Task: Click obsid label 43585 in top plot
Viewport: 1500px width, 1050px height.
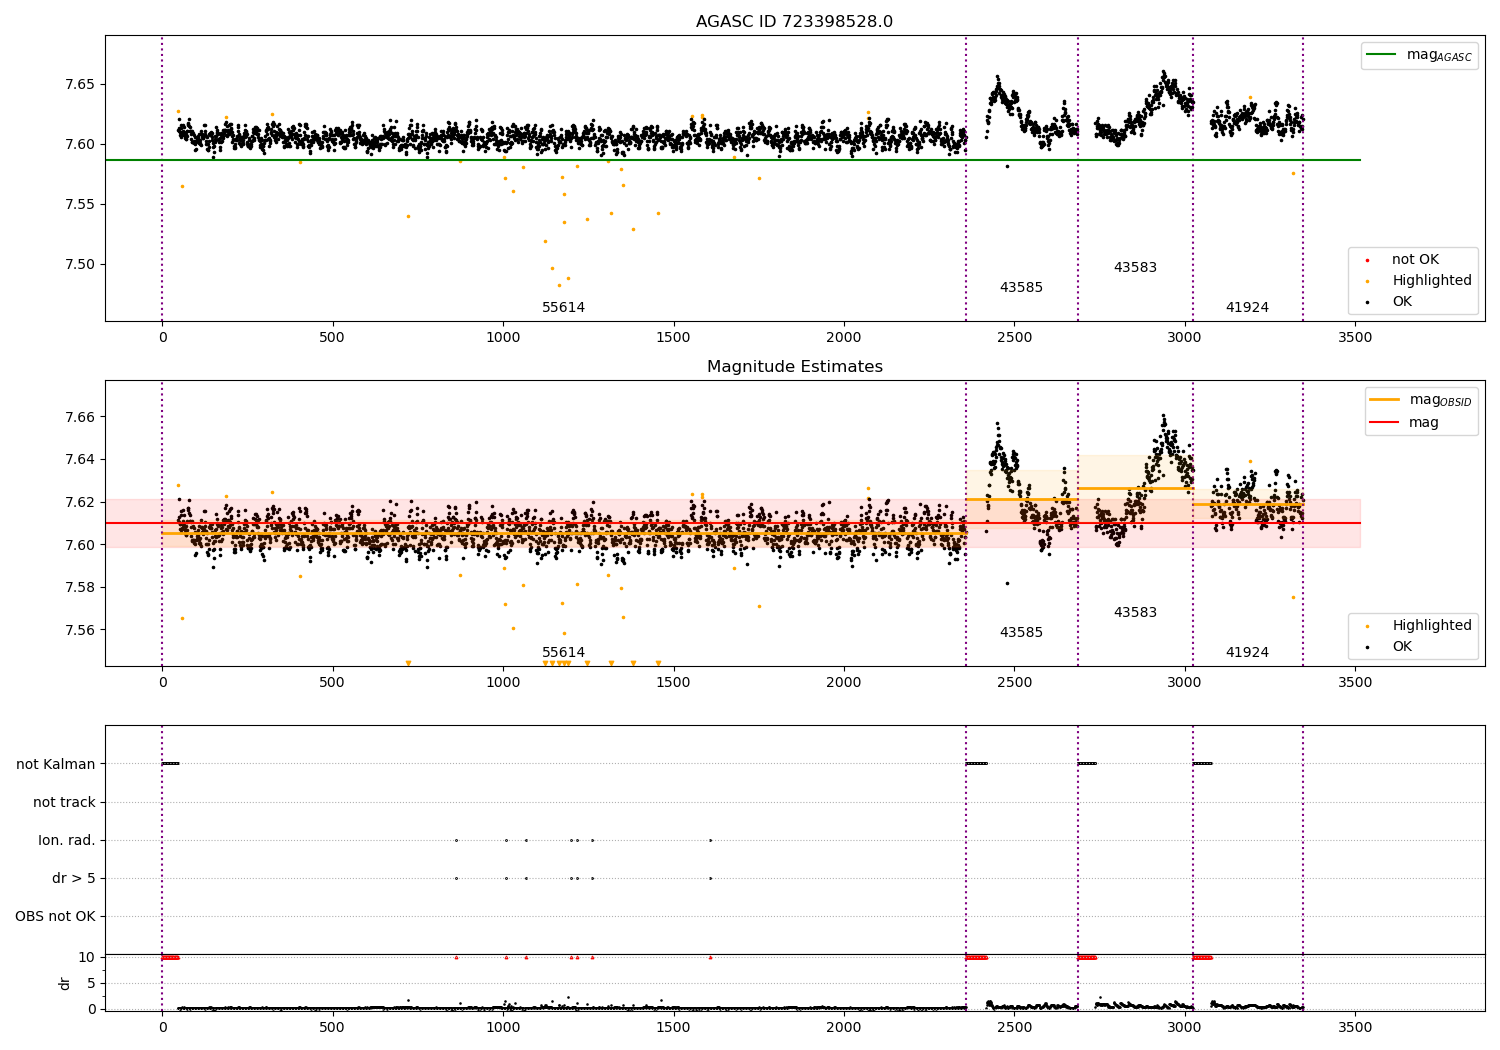Action: coord(1021,288)
